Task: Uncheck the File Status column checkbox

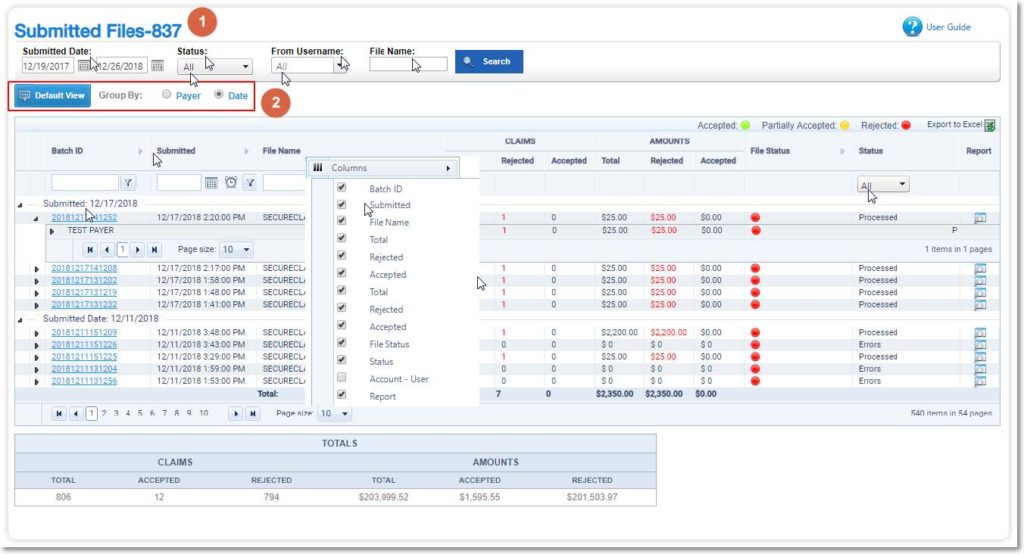Action: coord(342,343)
